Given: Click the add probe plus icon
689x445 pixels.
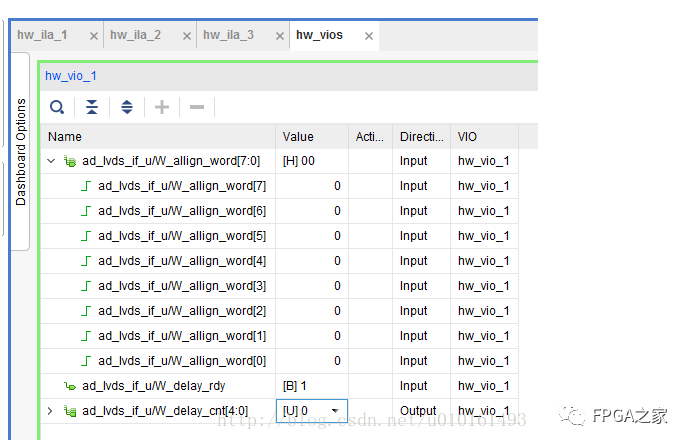Looking at the screenshot, I should (x=162, y=107).
